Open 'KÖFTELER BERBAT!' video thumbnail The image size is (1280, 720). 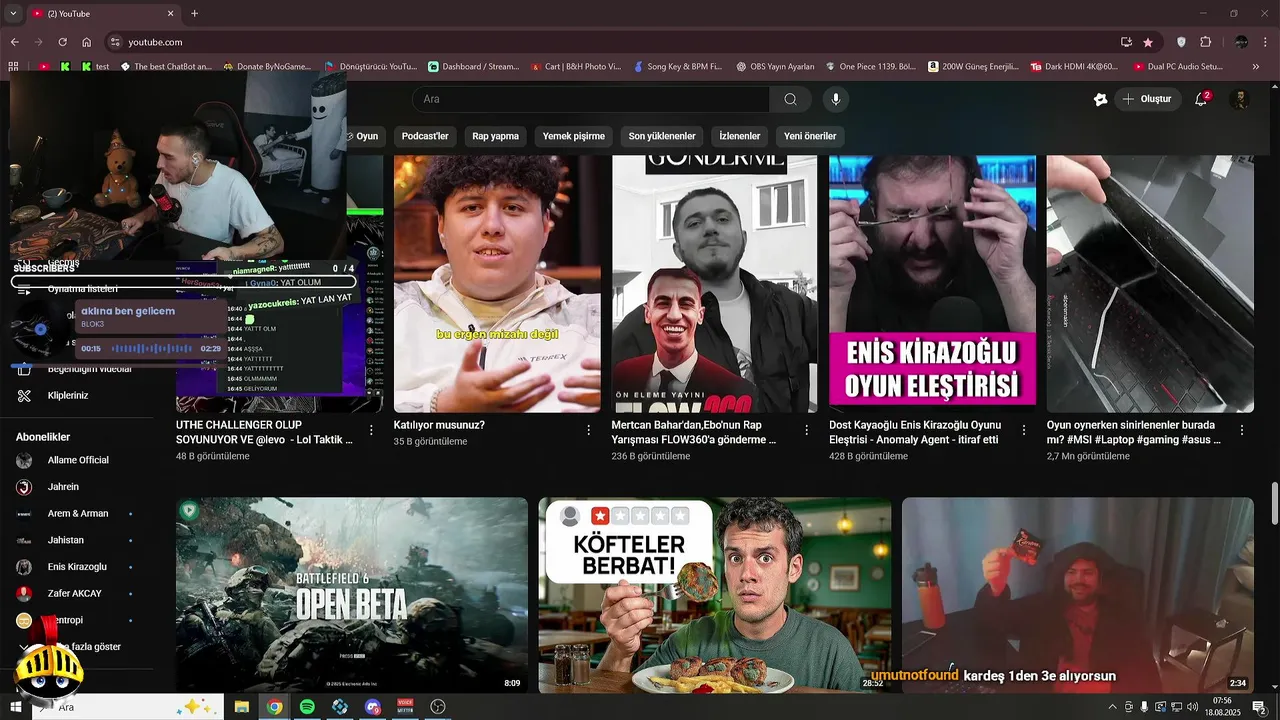click(715, 595)
